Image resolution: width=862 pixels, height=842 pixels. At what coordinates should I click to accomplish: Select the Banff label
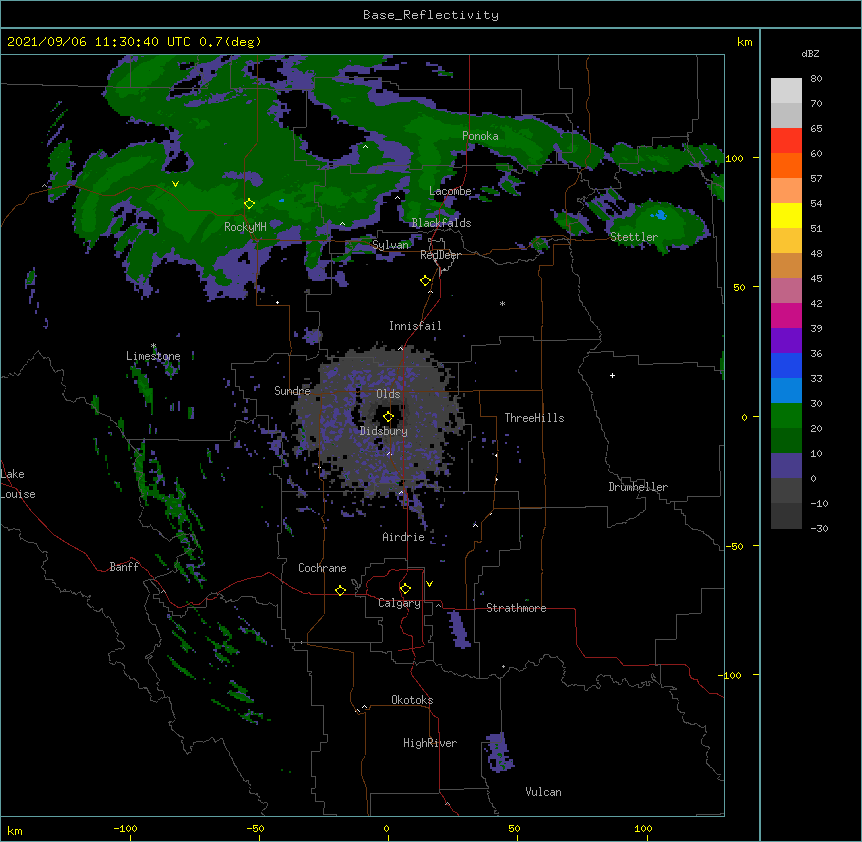click(124, 567)
